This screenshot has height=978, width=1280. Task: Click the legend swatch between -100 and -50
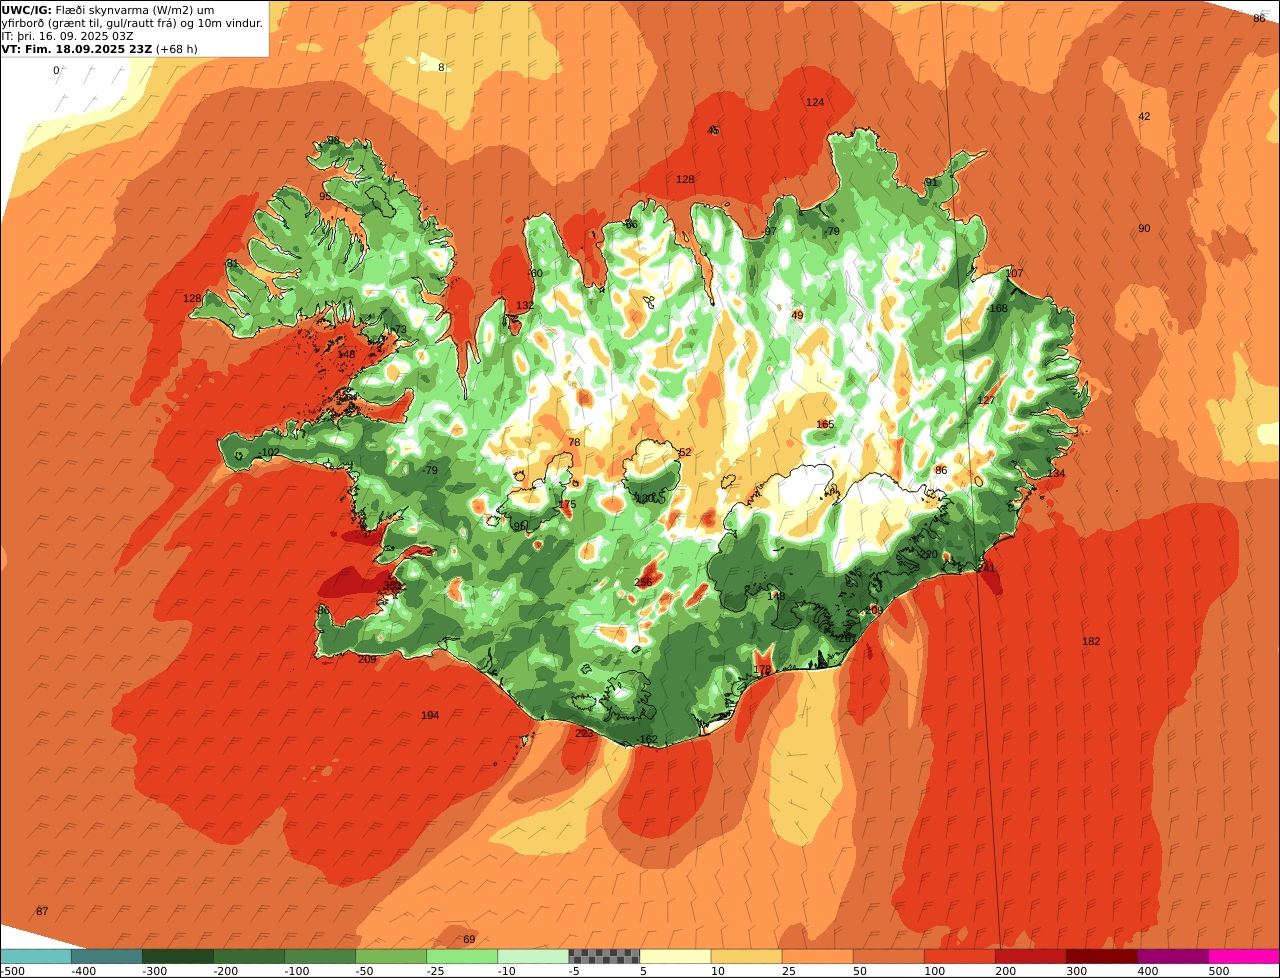(x=319, y=956)
